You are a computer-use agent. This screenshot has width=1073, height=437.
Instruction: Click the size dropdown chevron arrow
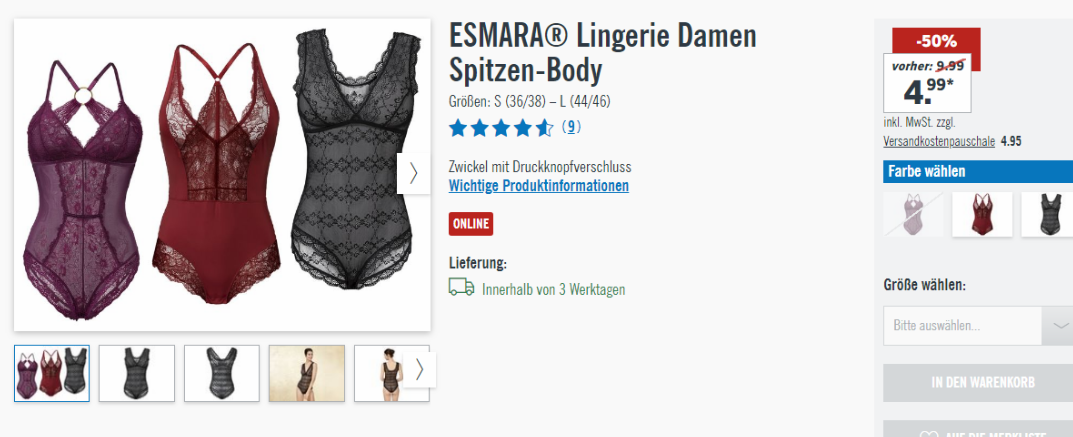(x=1059, y=326)
